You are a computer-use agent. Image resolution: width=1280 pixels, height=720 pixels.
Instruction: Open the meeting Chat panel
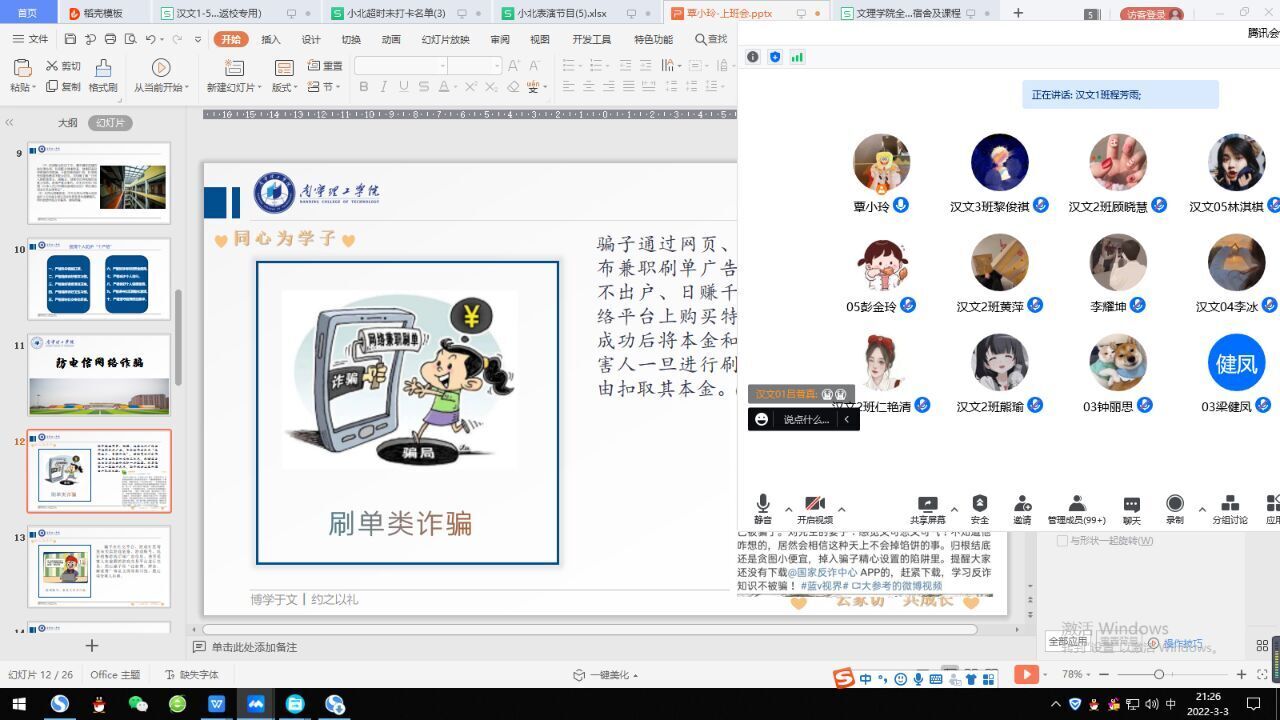pos(1131,508)
